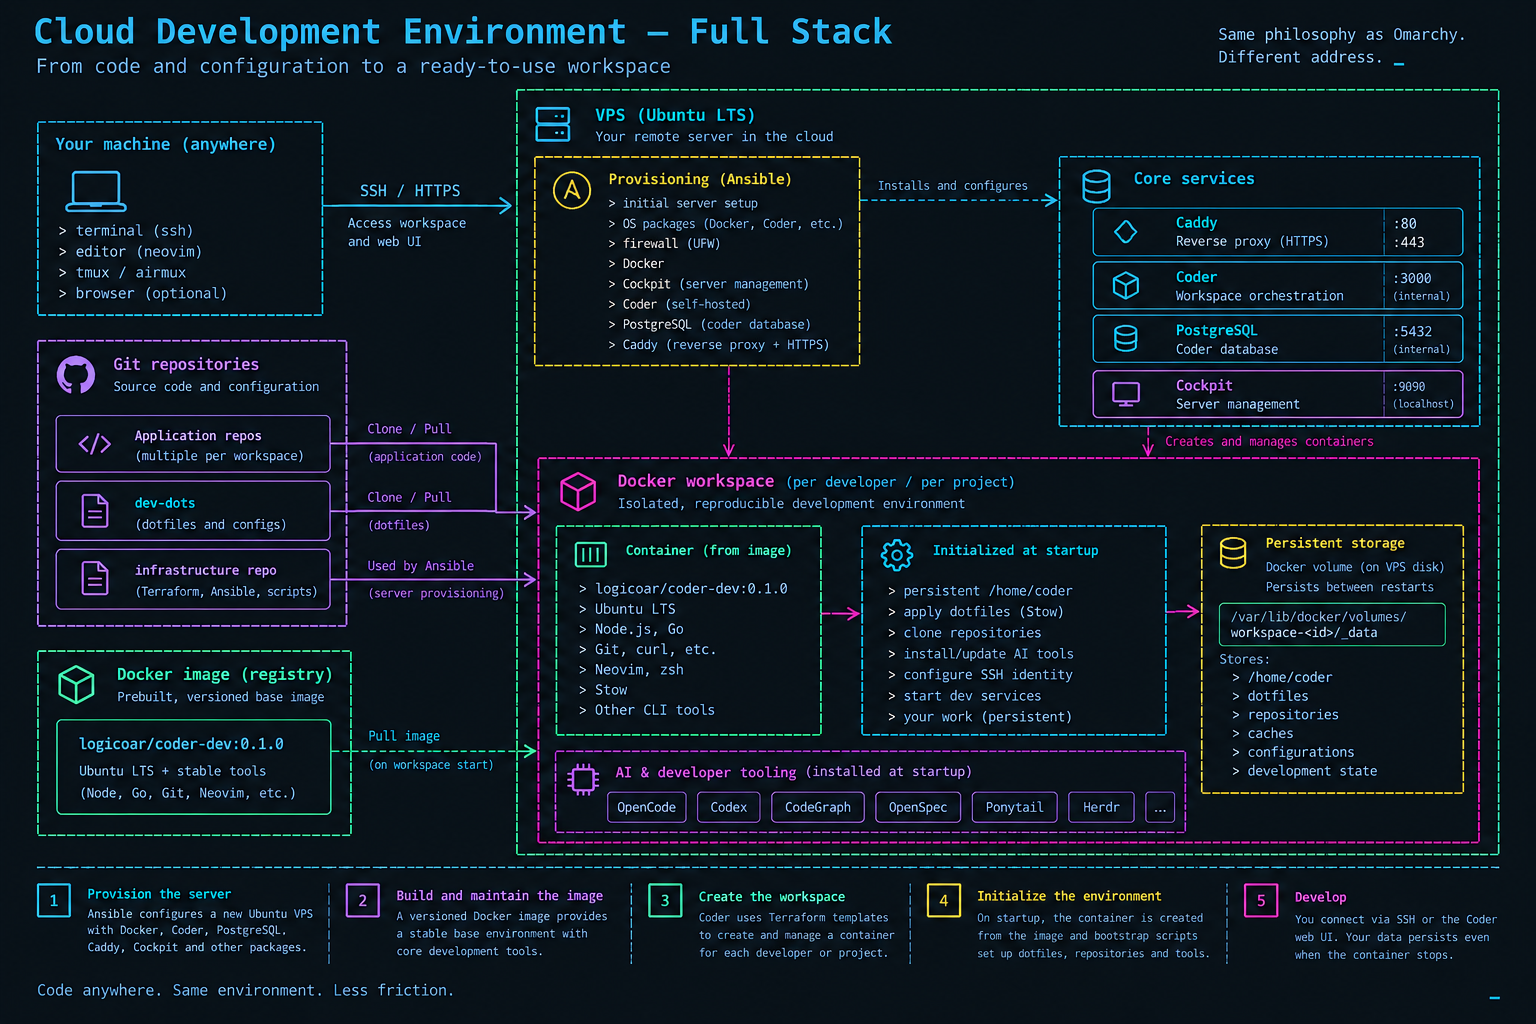Select the gear icon beside Initialized at startup
1536x1024 pixels.
897,554
